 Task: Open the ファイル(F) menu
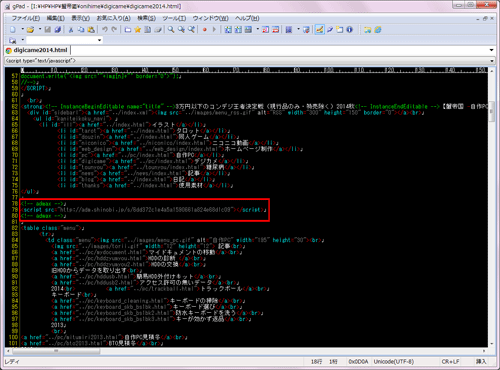coord(26,18)
